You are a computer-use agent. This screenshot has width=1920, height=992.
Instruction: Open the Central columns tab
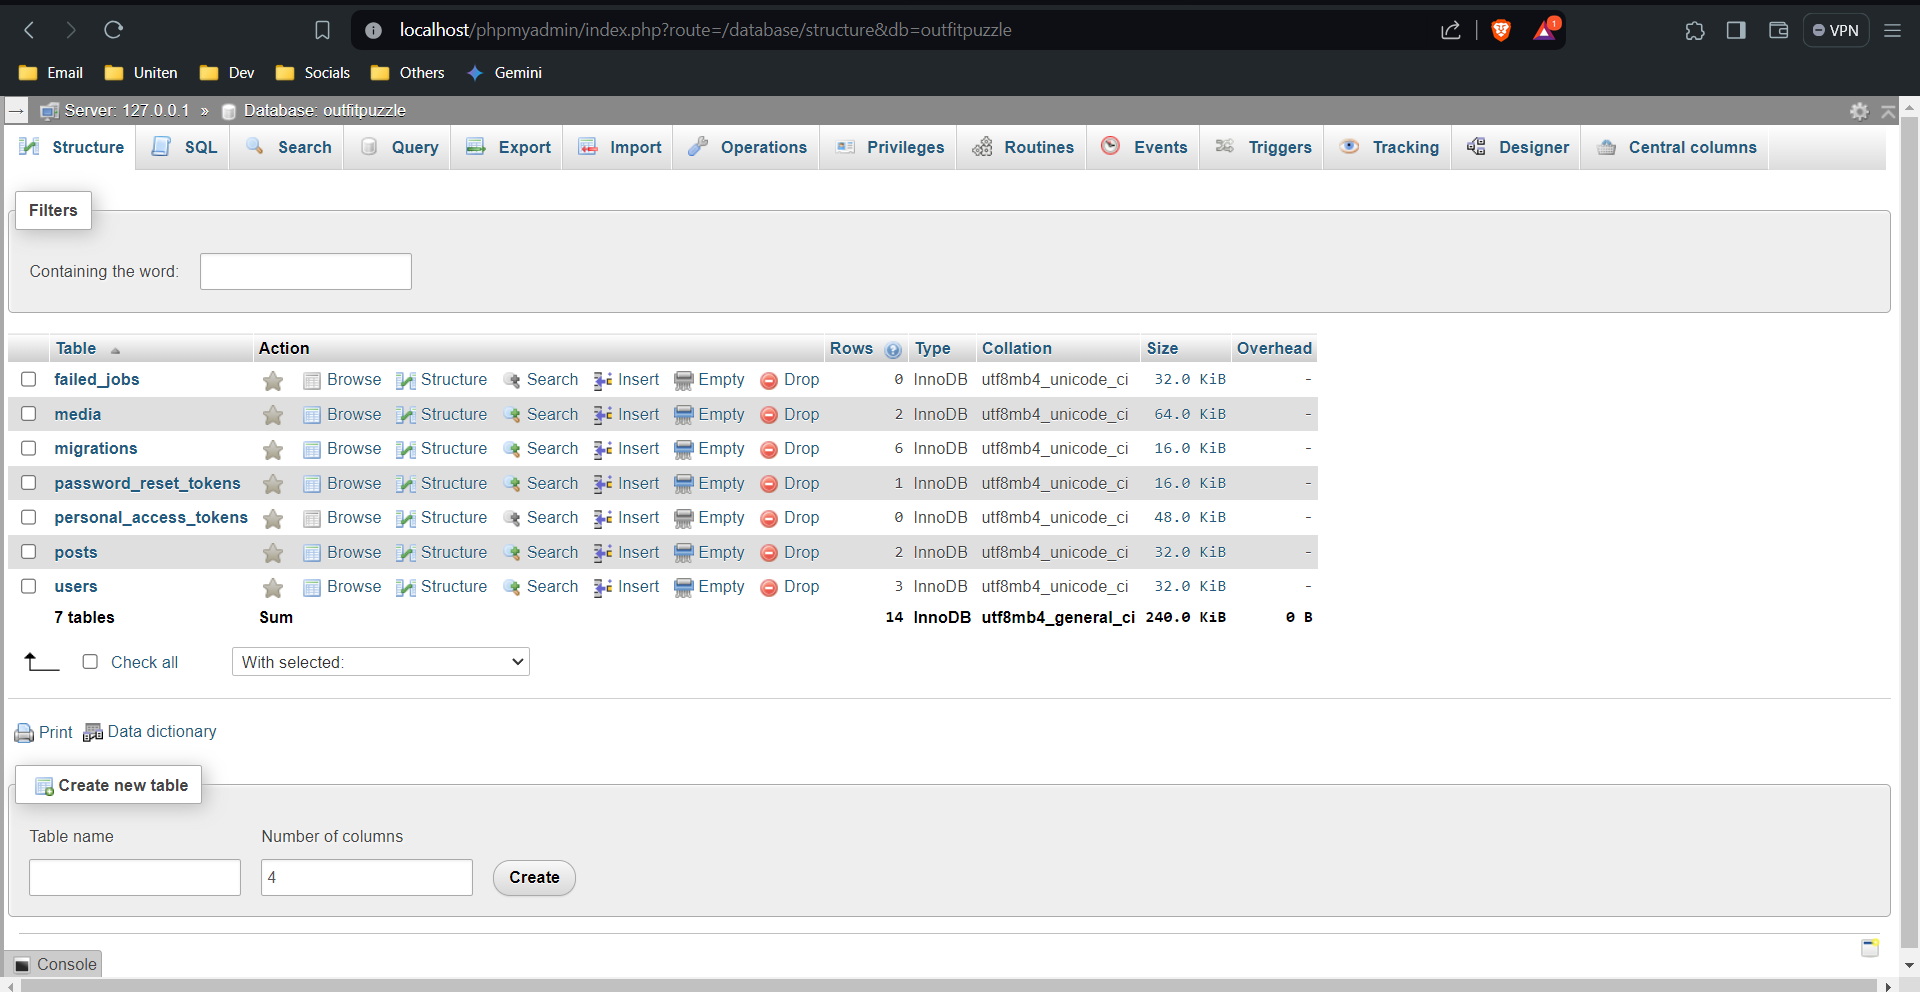coord(1676,147)
